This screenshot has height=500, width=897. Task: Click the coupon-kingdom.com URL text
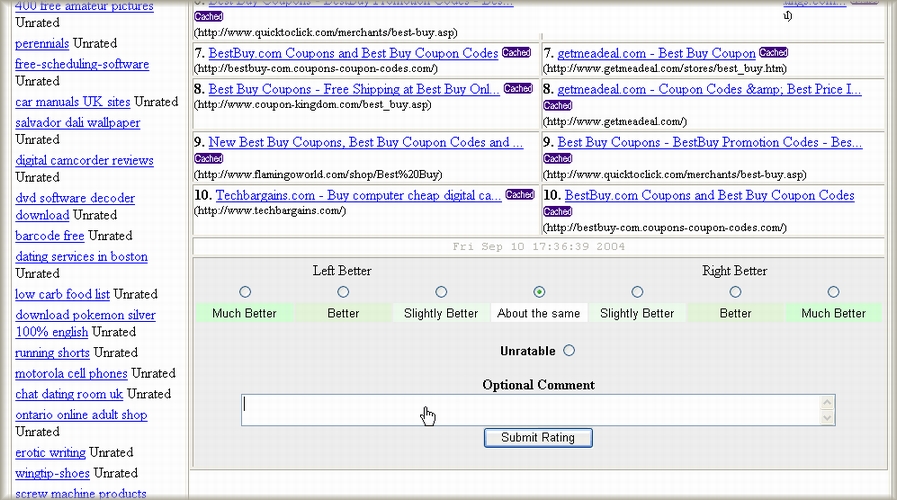[312, 105]
